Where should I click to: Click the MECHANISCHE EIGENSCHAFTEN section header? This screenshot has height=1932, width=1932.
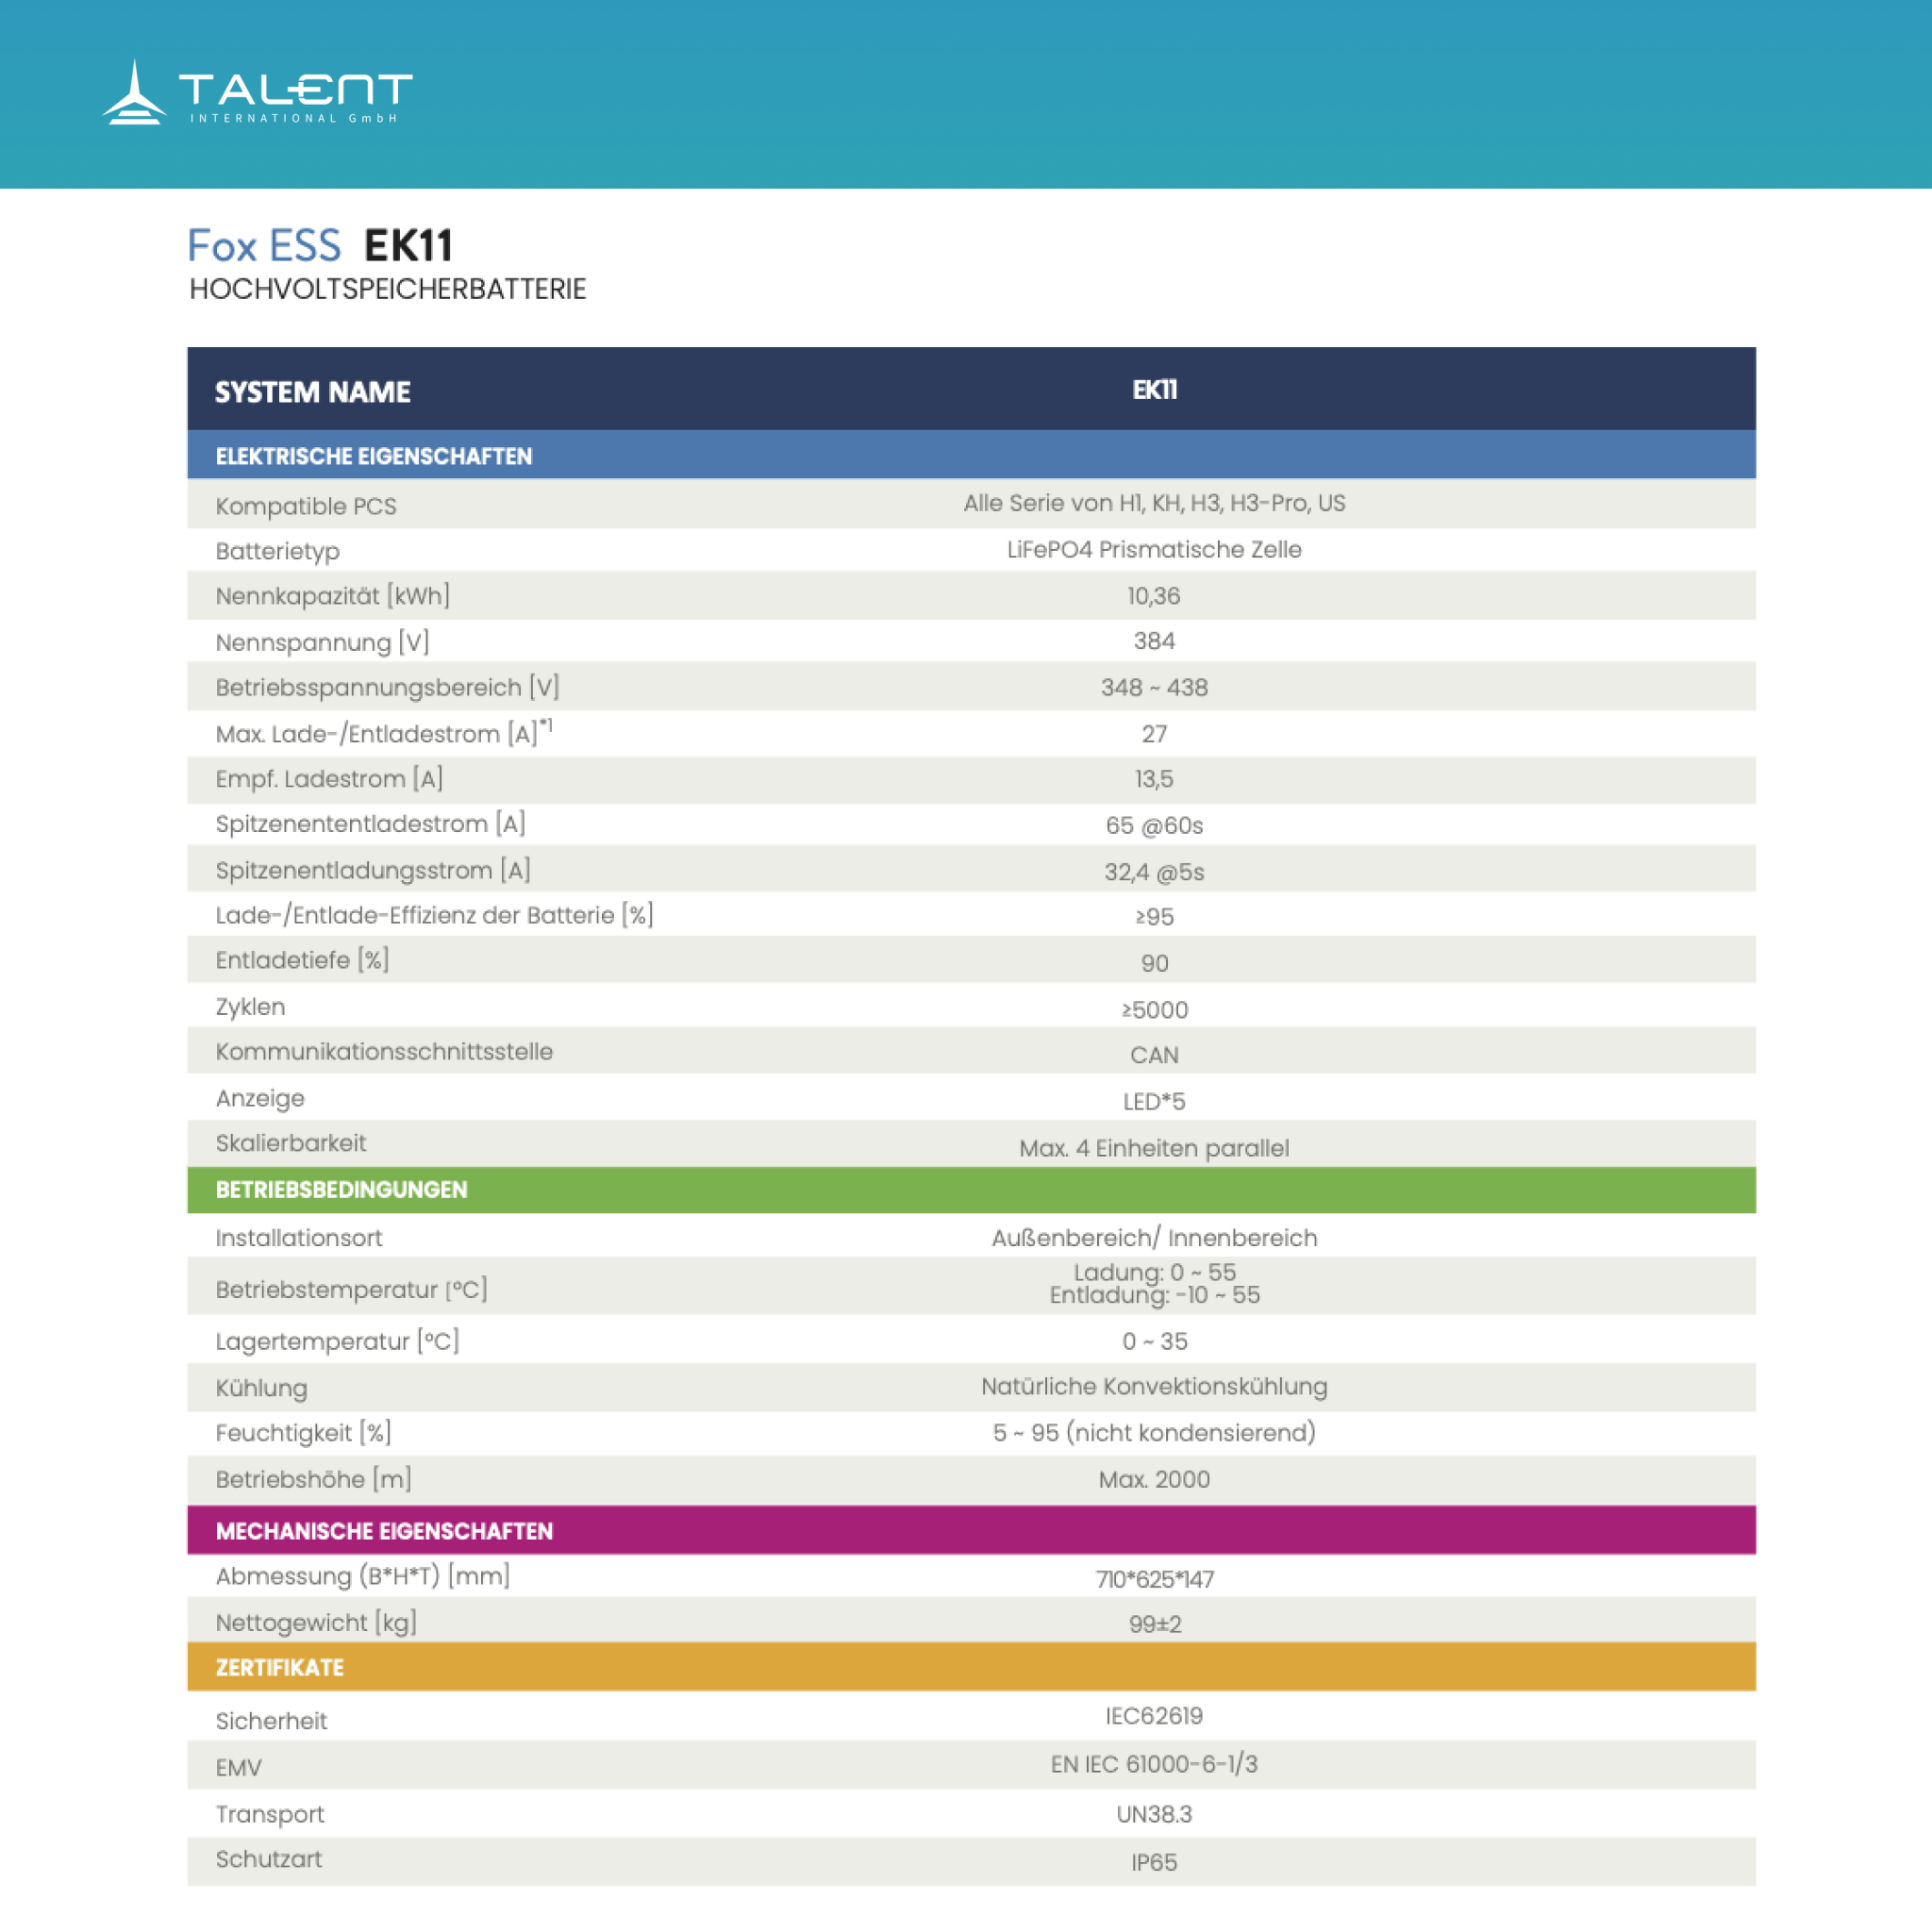click(x=384, y=1531)
